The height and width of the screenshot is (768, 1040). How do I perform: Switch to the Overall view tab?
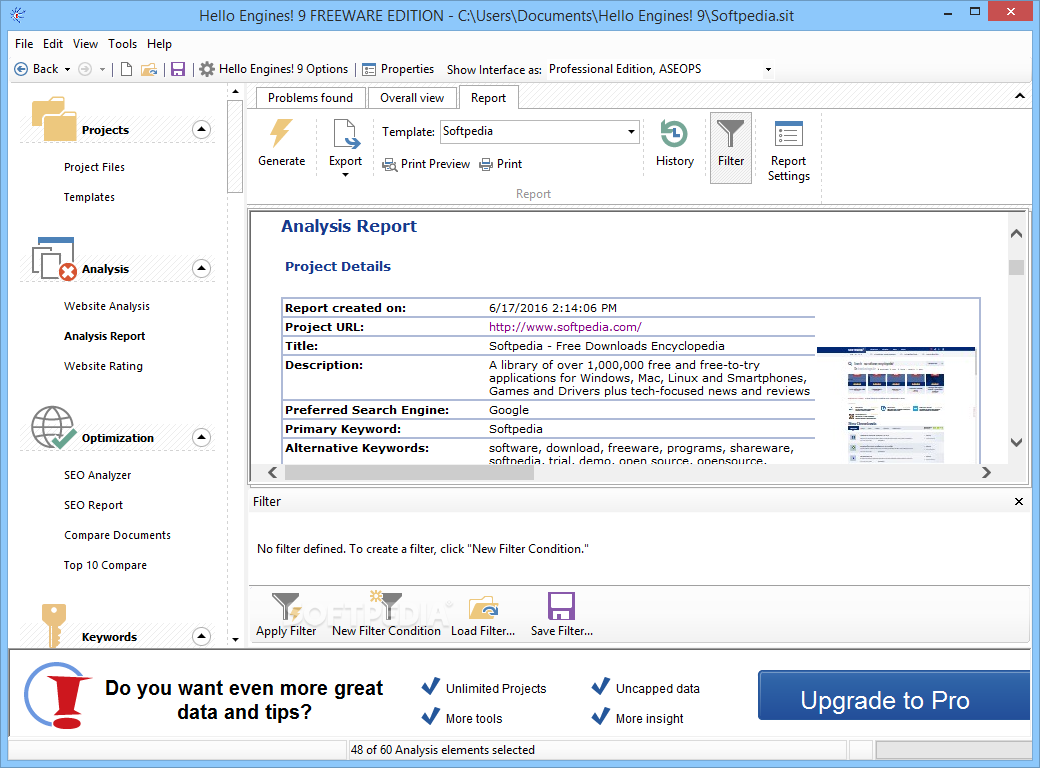(x=412, y=97)
